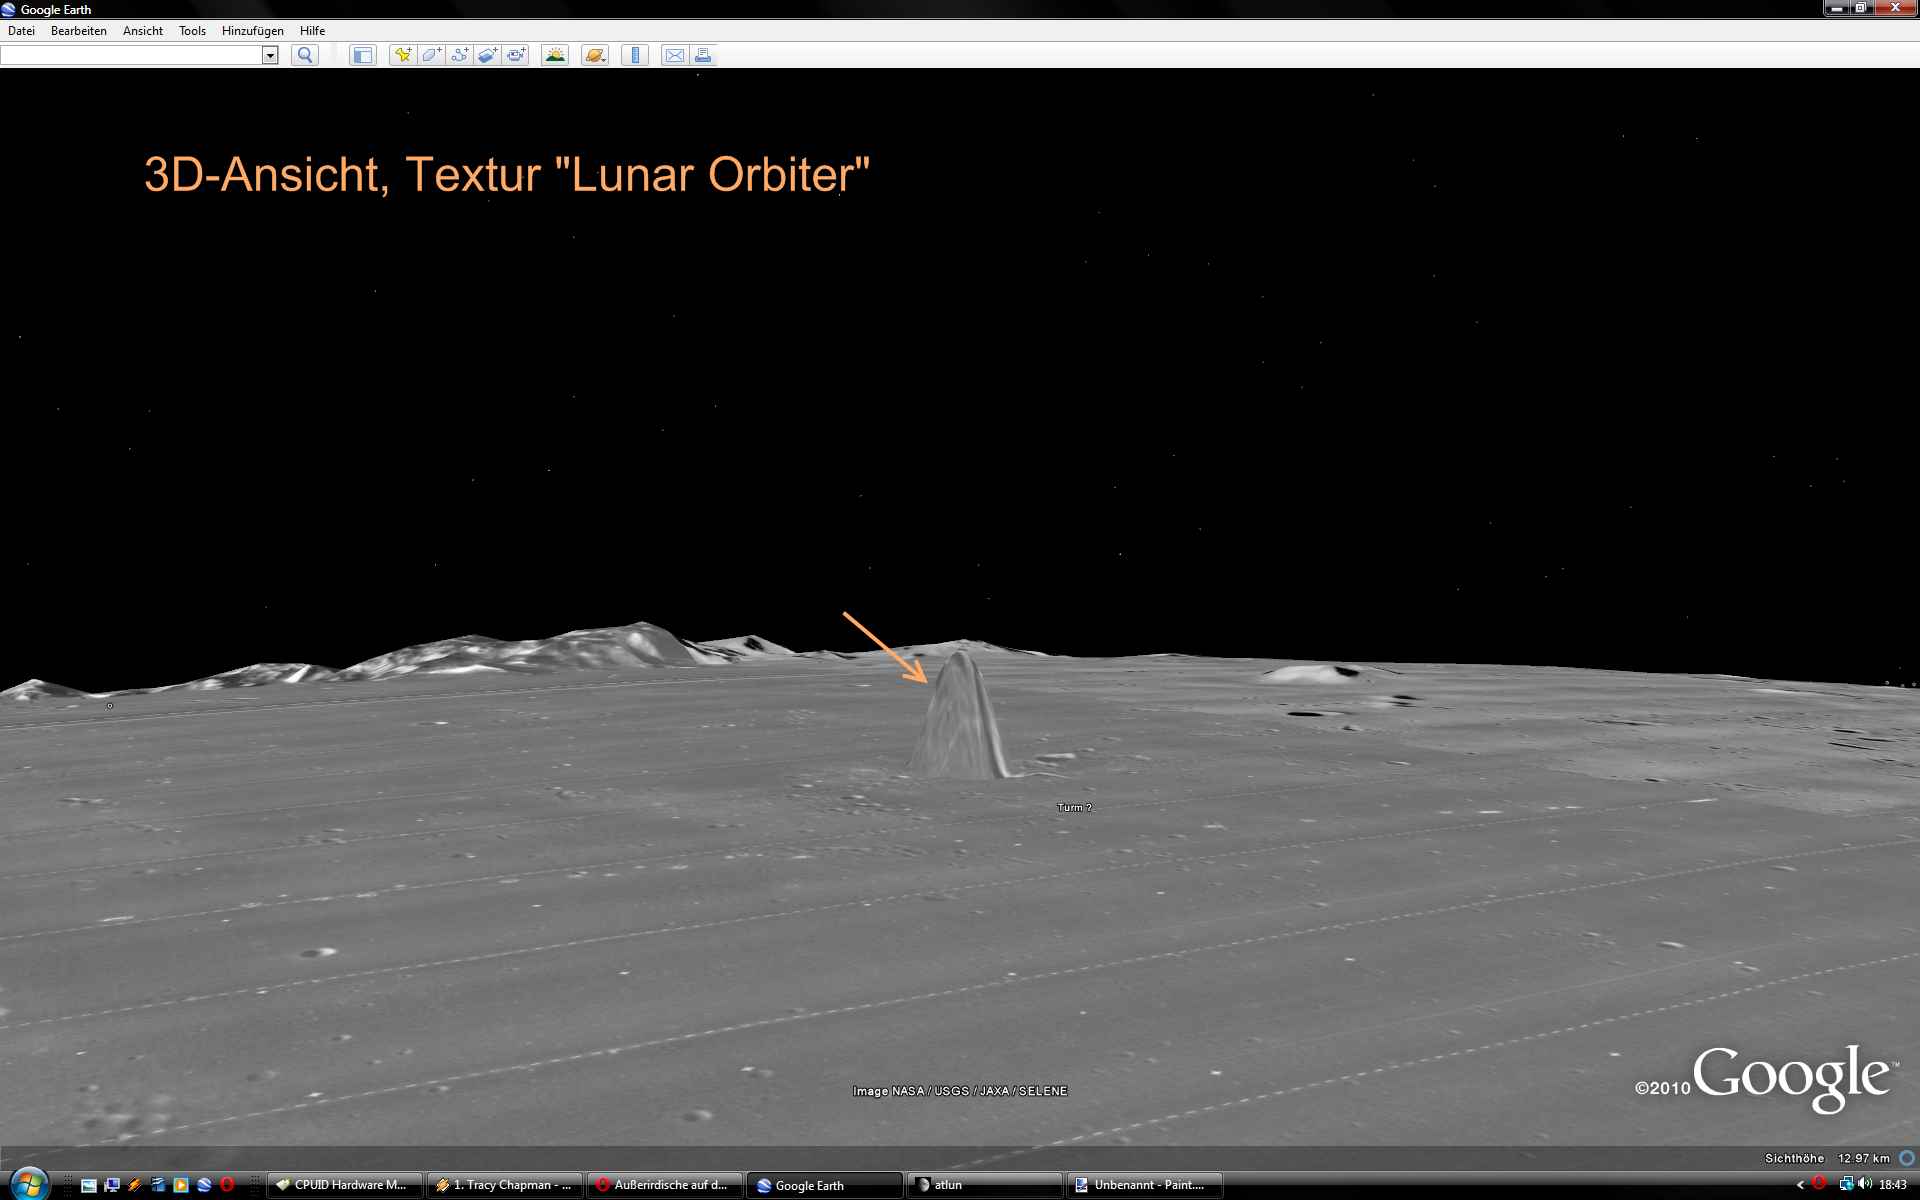Image resolution: width=1920 pixels, height=1200 pixels.
Task: Focus the search input field
Action: 131,55
